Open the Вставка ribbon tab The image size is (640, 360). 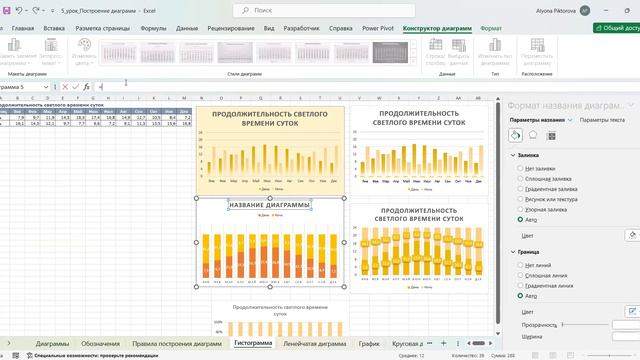[x=54, y=28]
